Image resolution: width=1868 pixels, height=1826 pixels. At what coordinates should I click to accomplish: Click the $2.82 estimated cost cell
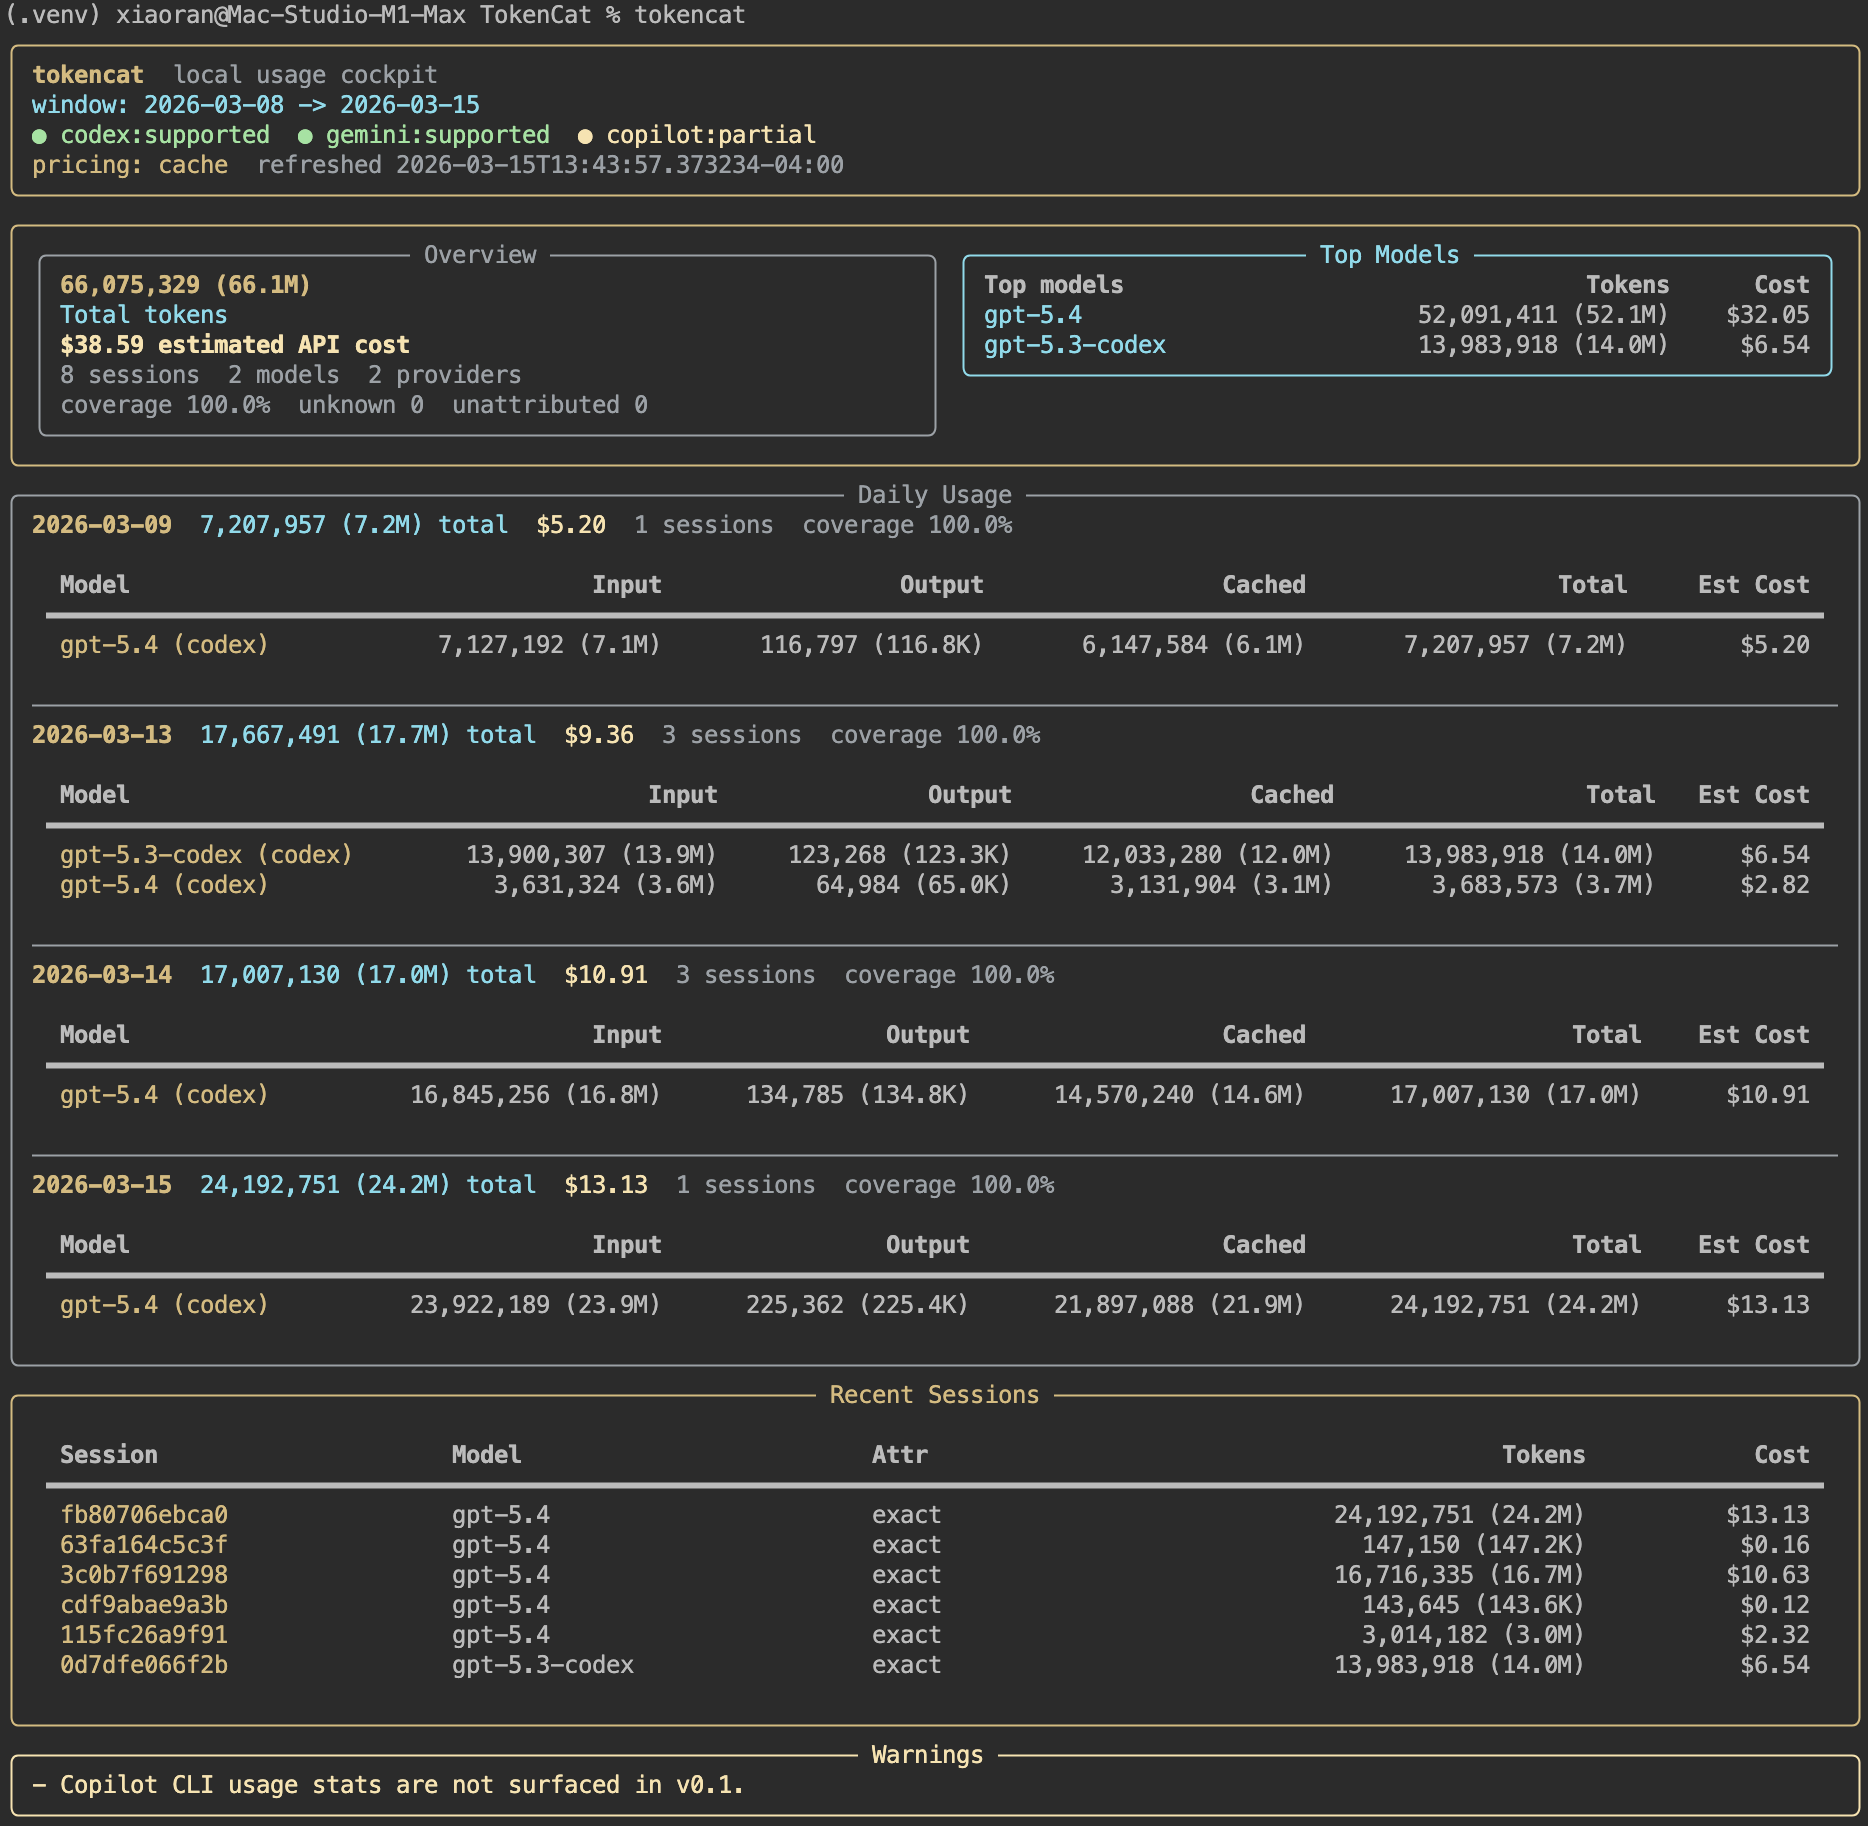pos(1775,885)
